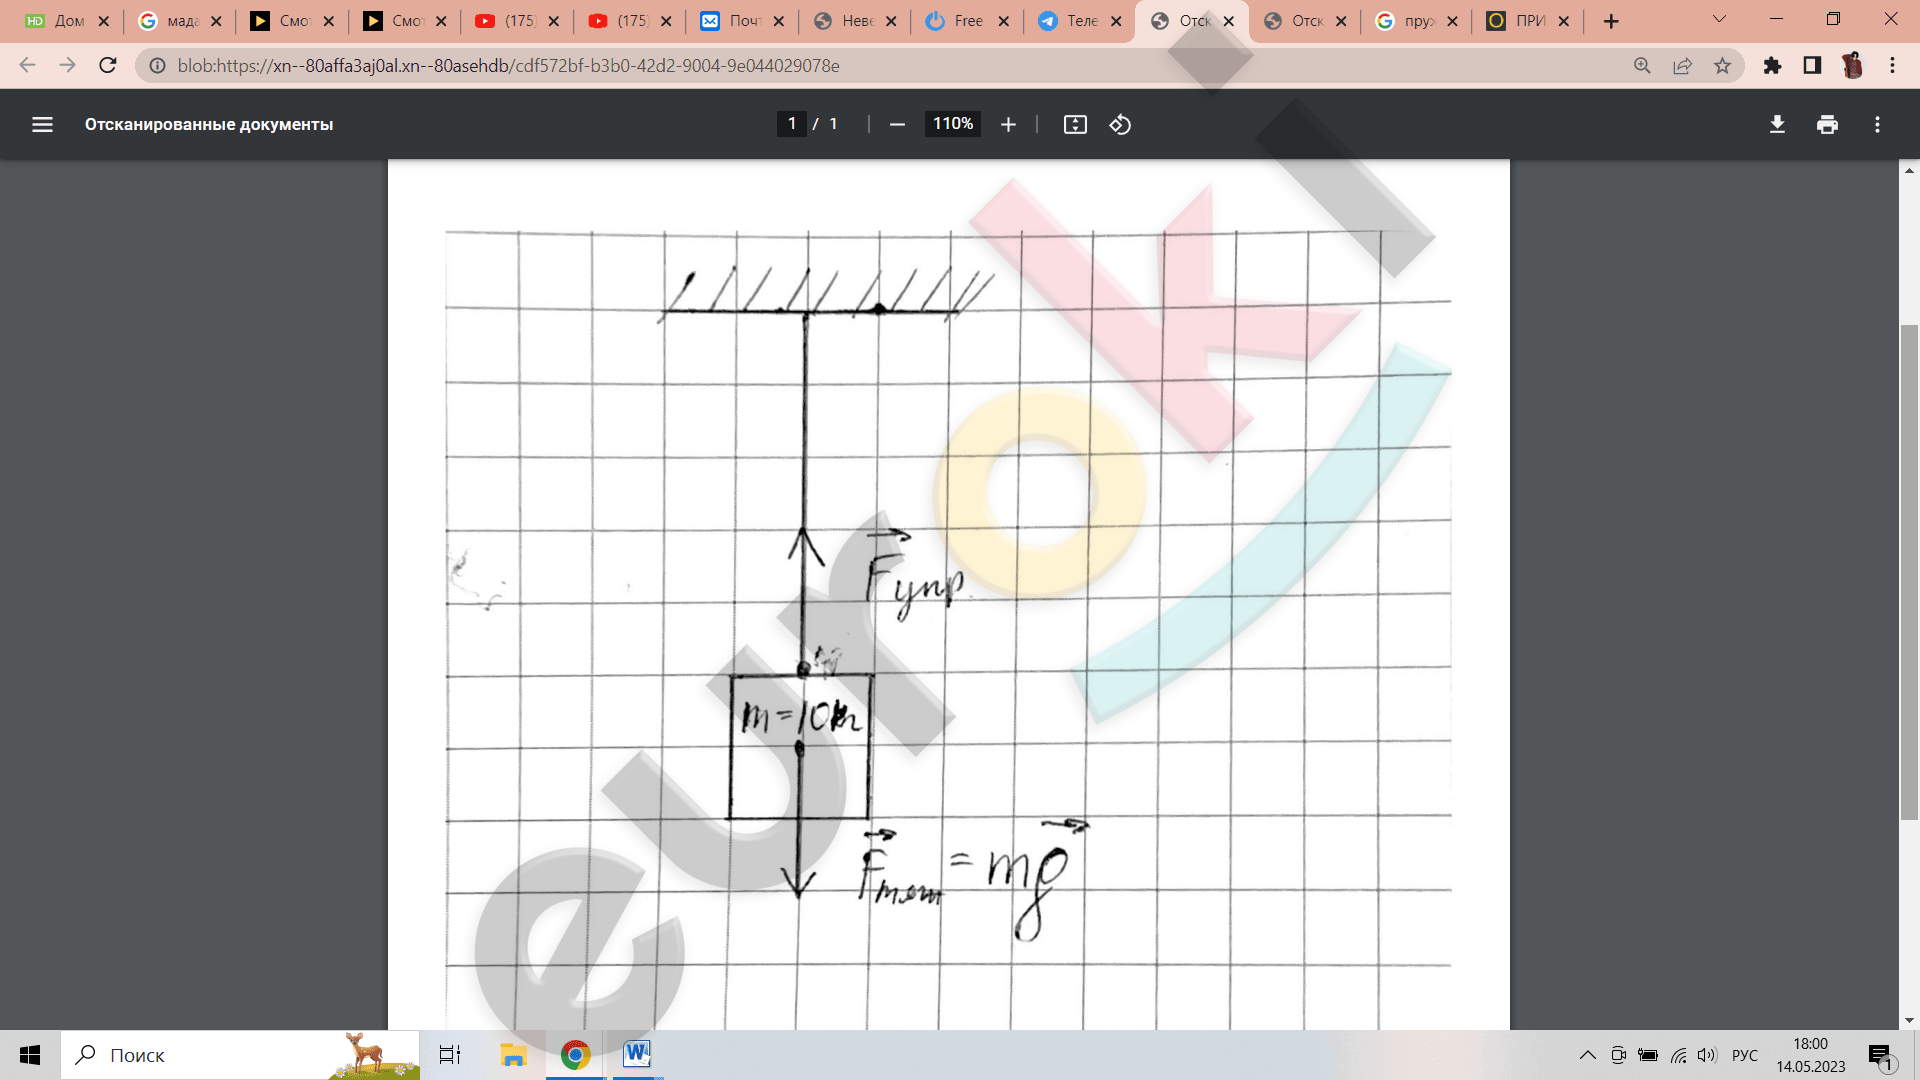Open the Chrome three-dot menu
Image resolution: width=1920 pixels, height=1080 pixels.
[1892, 65]
